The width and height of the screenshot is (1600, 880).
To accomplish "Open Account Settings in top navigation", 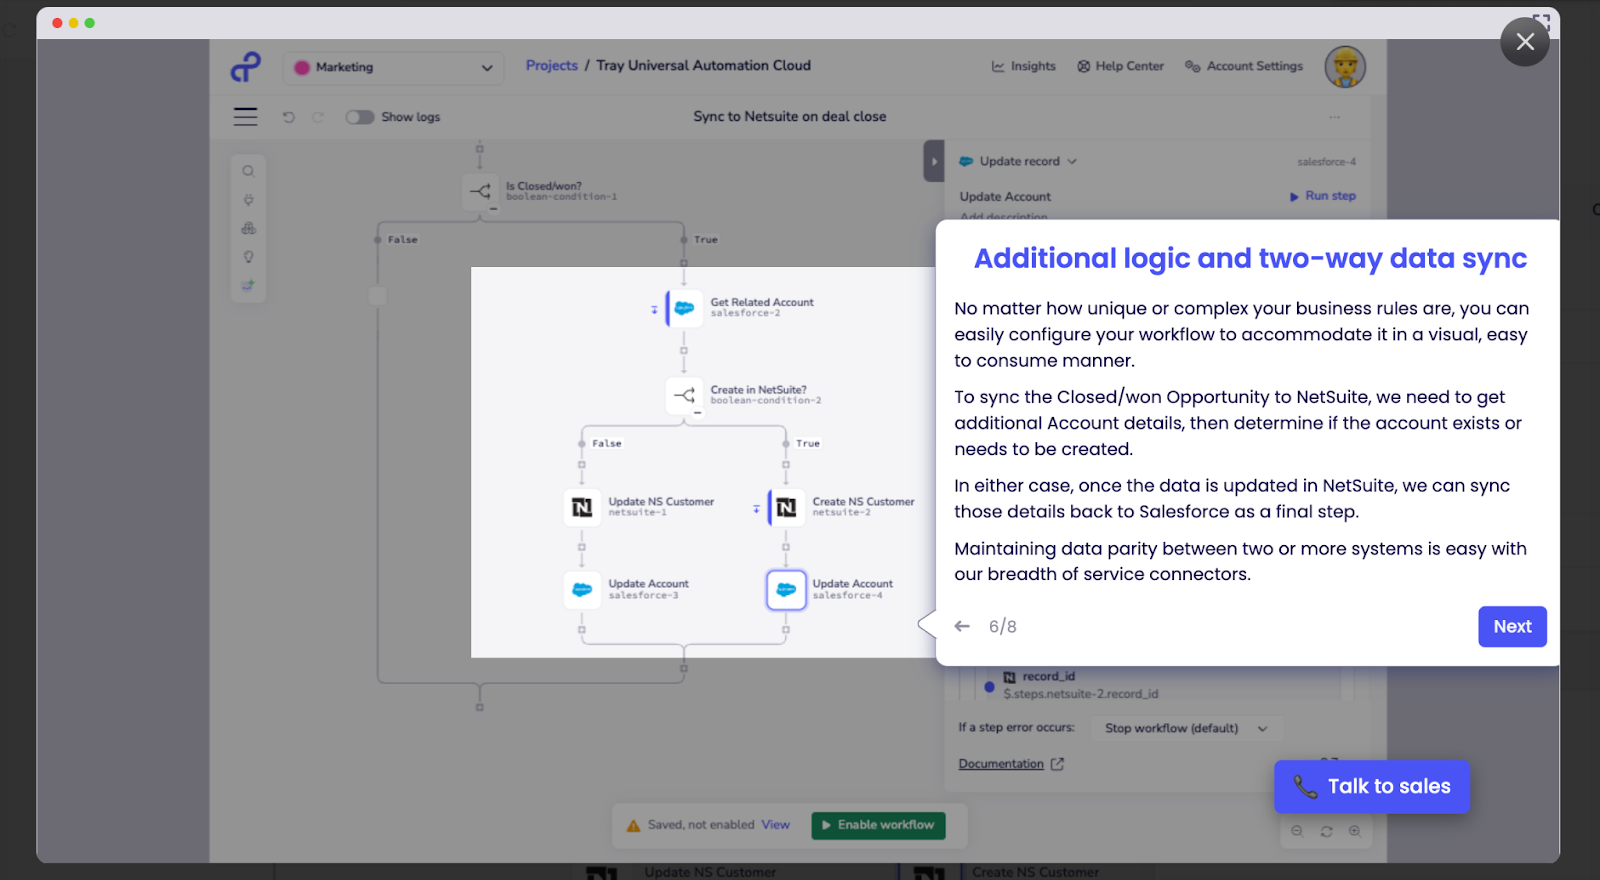I will tap(1244, 66).
